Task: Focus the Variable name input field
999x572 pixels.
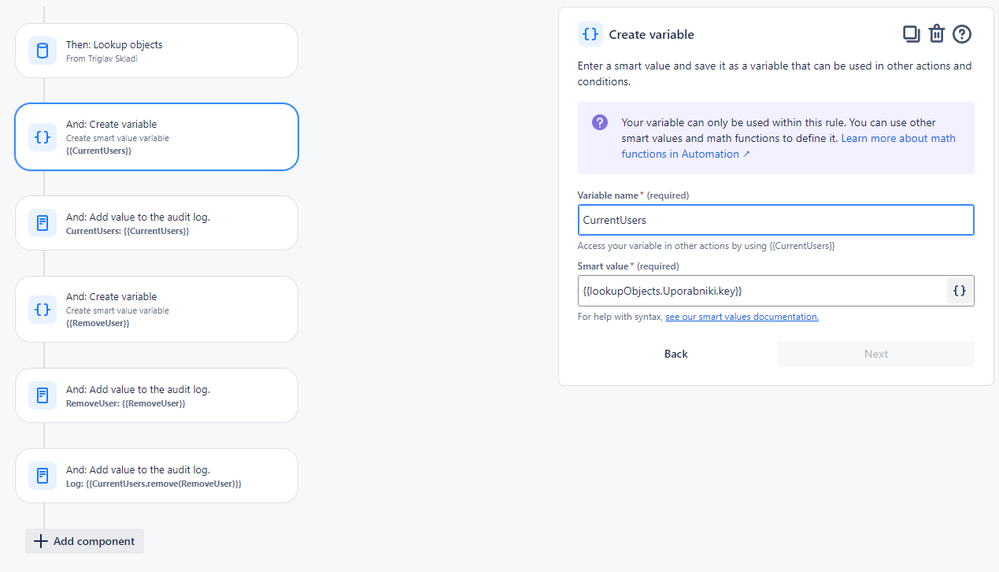Action: (775, 220)
